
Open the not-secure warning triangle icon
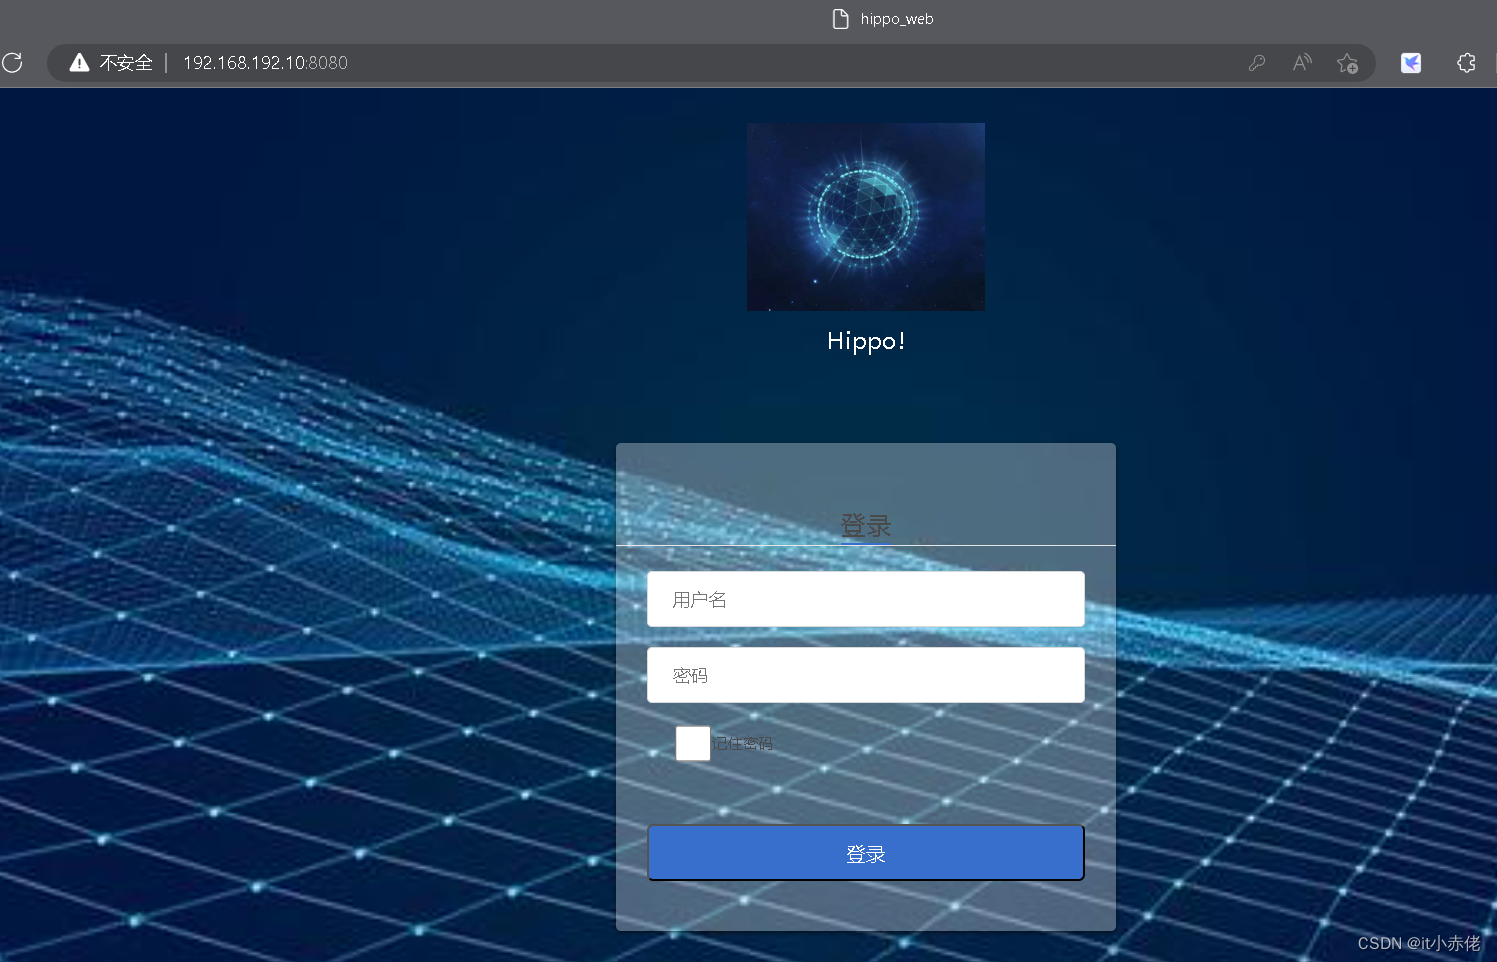click(79, 63)
